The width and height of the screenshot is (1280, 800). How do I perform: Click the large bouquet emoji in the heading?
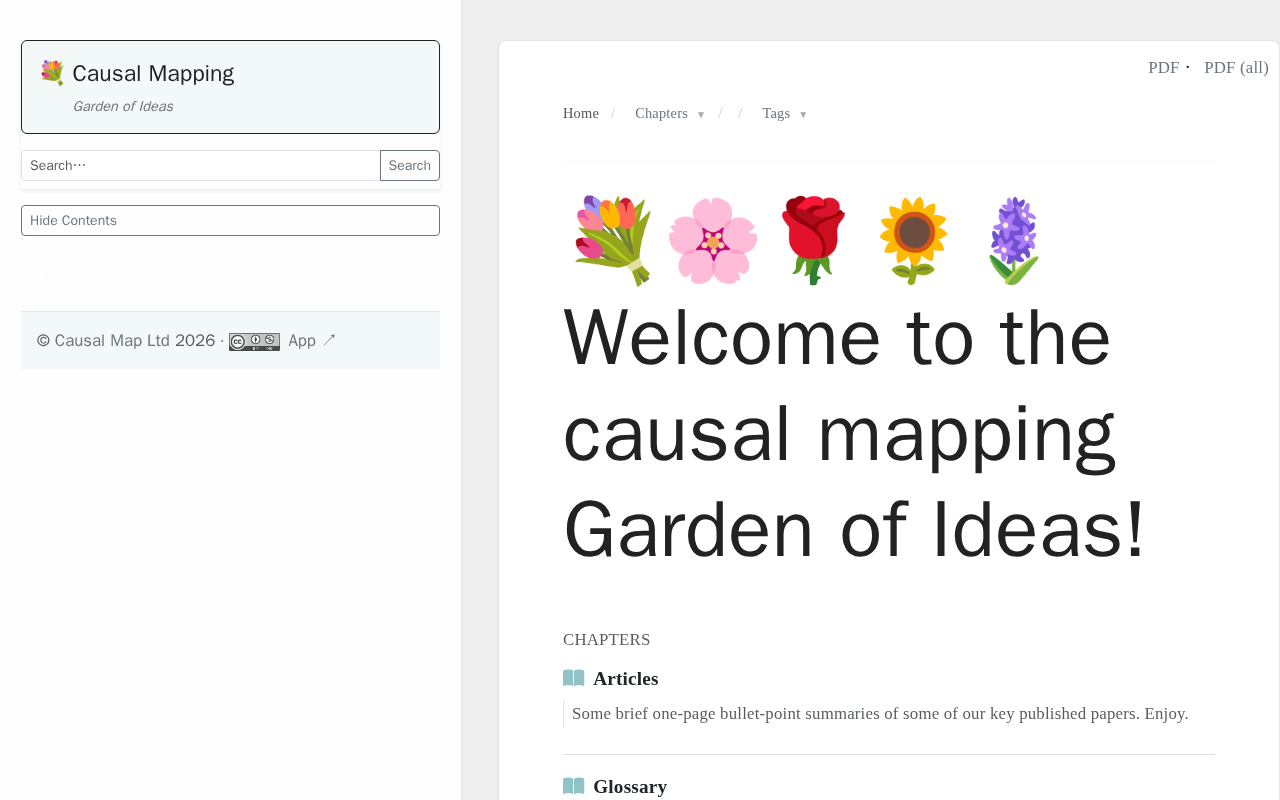[612, 241]
